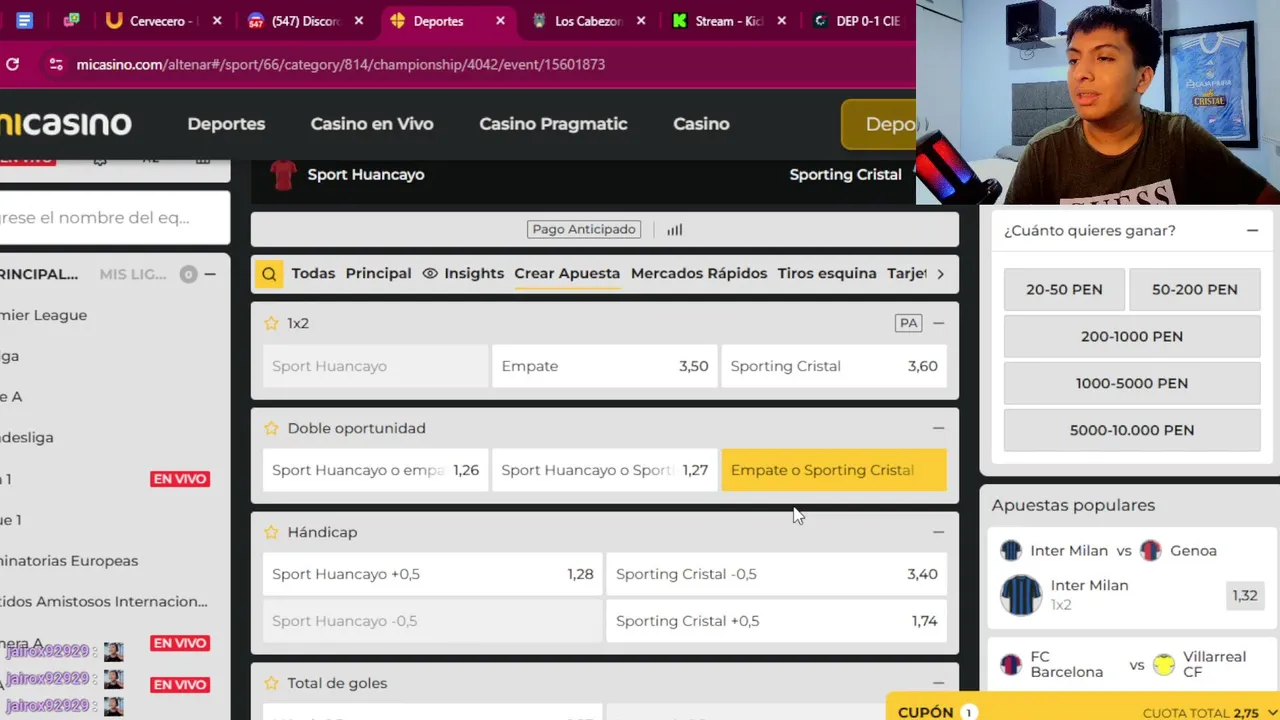1280x720 pixels.
Task: Select the Tiros esquina tab
Action: [827, 273]
